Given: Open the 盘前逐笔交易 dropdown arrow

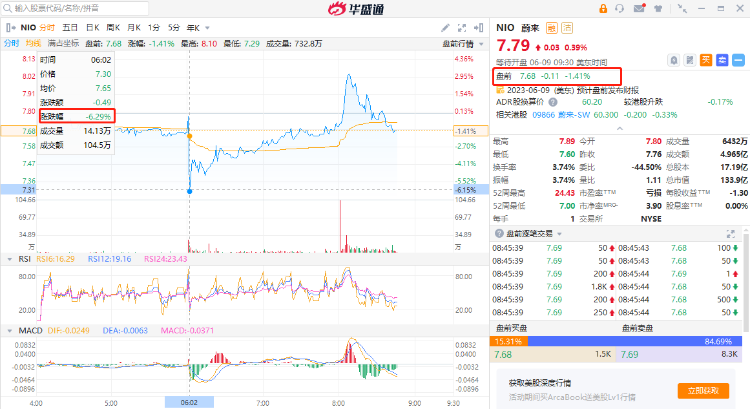Looking at the screenshot, I should click(559, 234).
